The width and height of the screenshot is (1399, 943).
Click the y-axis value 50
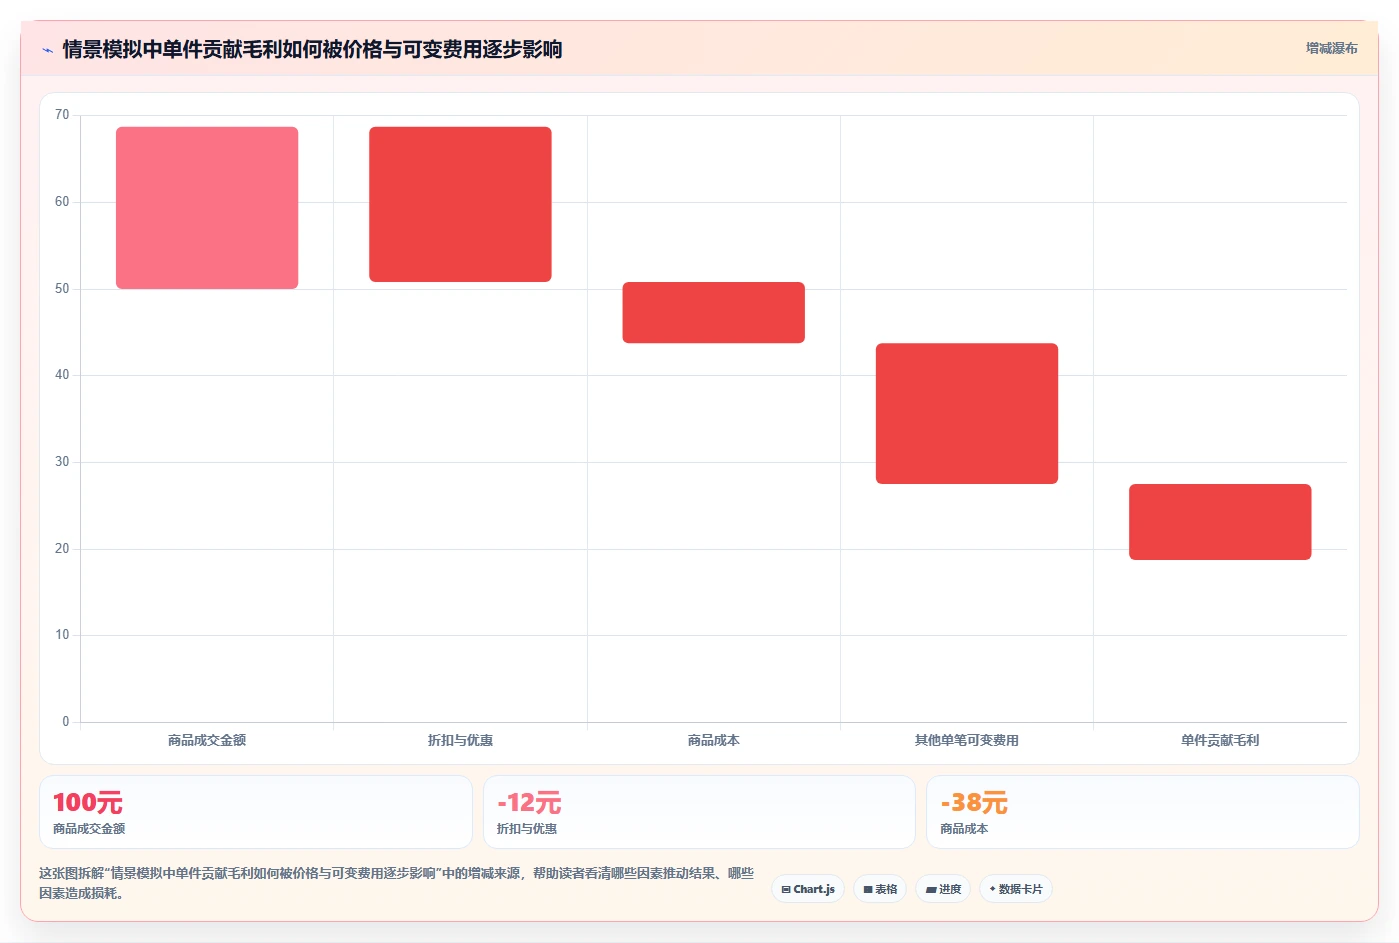tap(62, 289)
